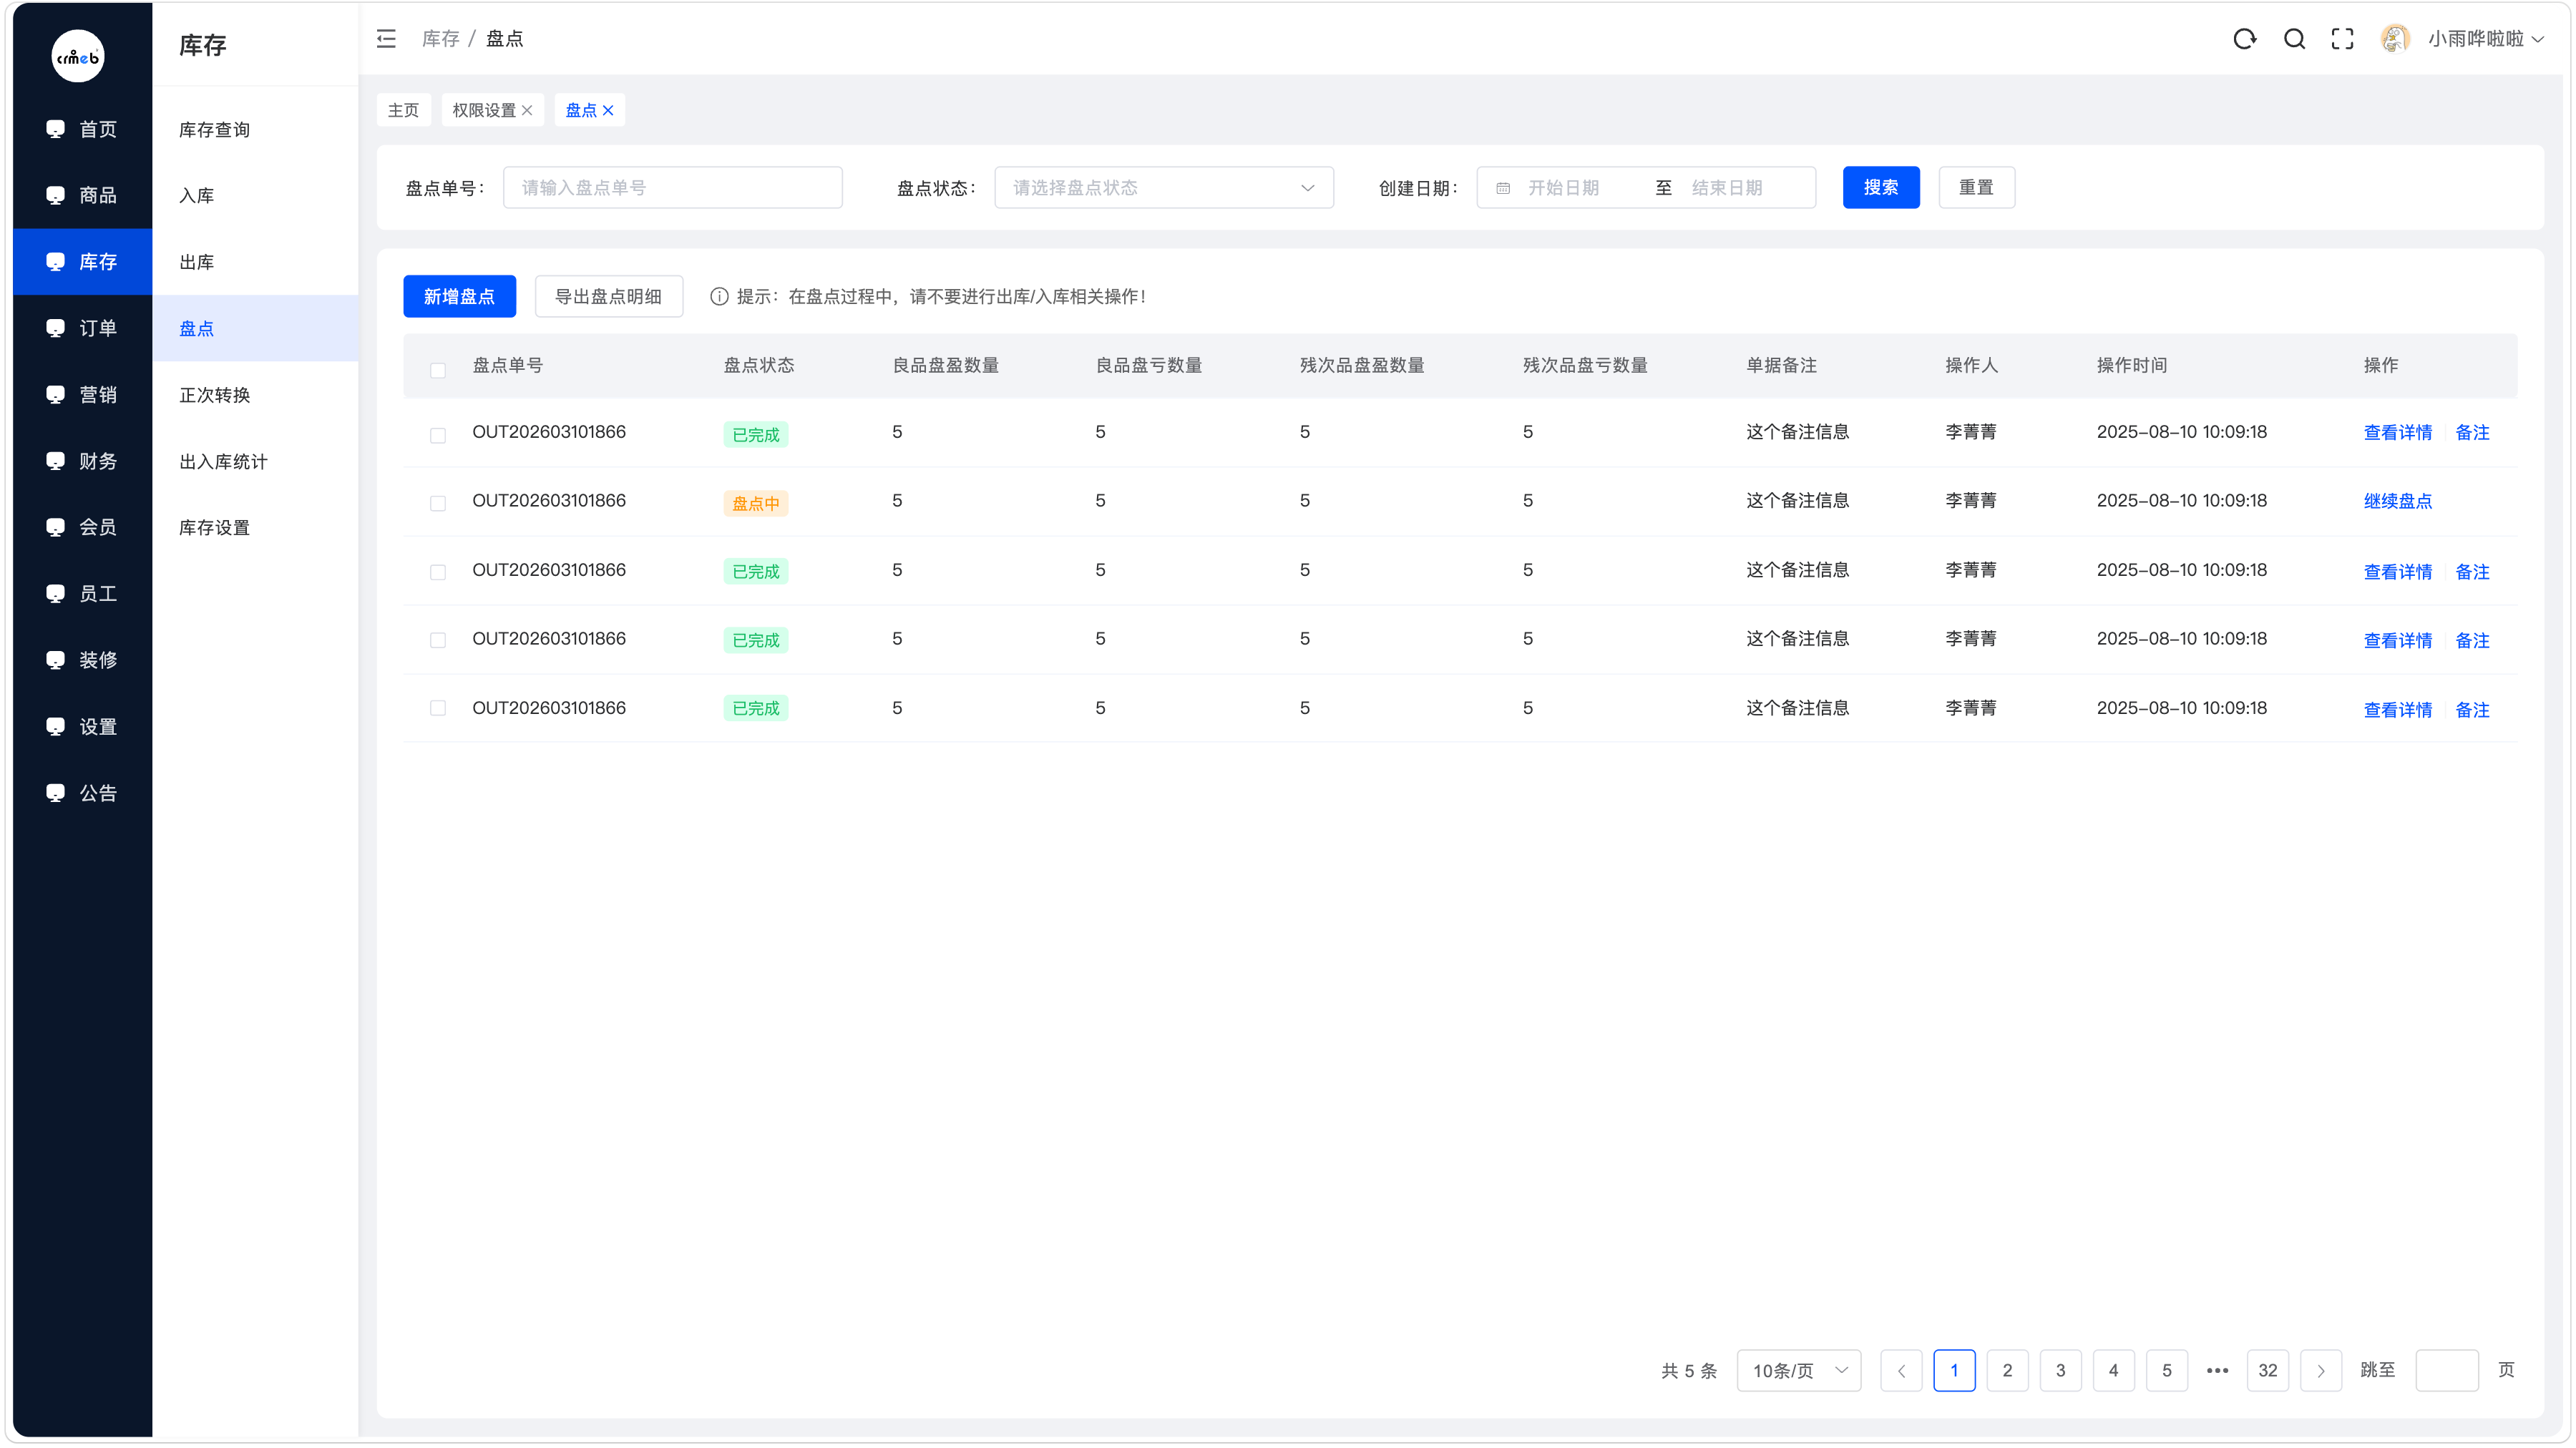Screen dimensions: 2576x1448
Task: Open 库存查询 submenu item
Action: click(255, 130)
